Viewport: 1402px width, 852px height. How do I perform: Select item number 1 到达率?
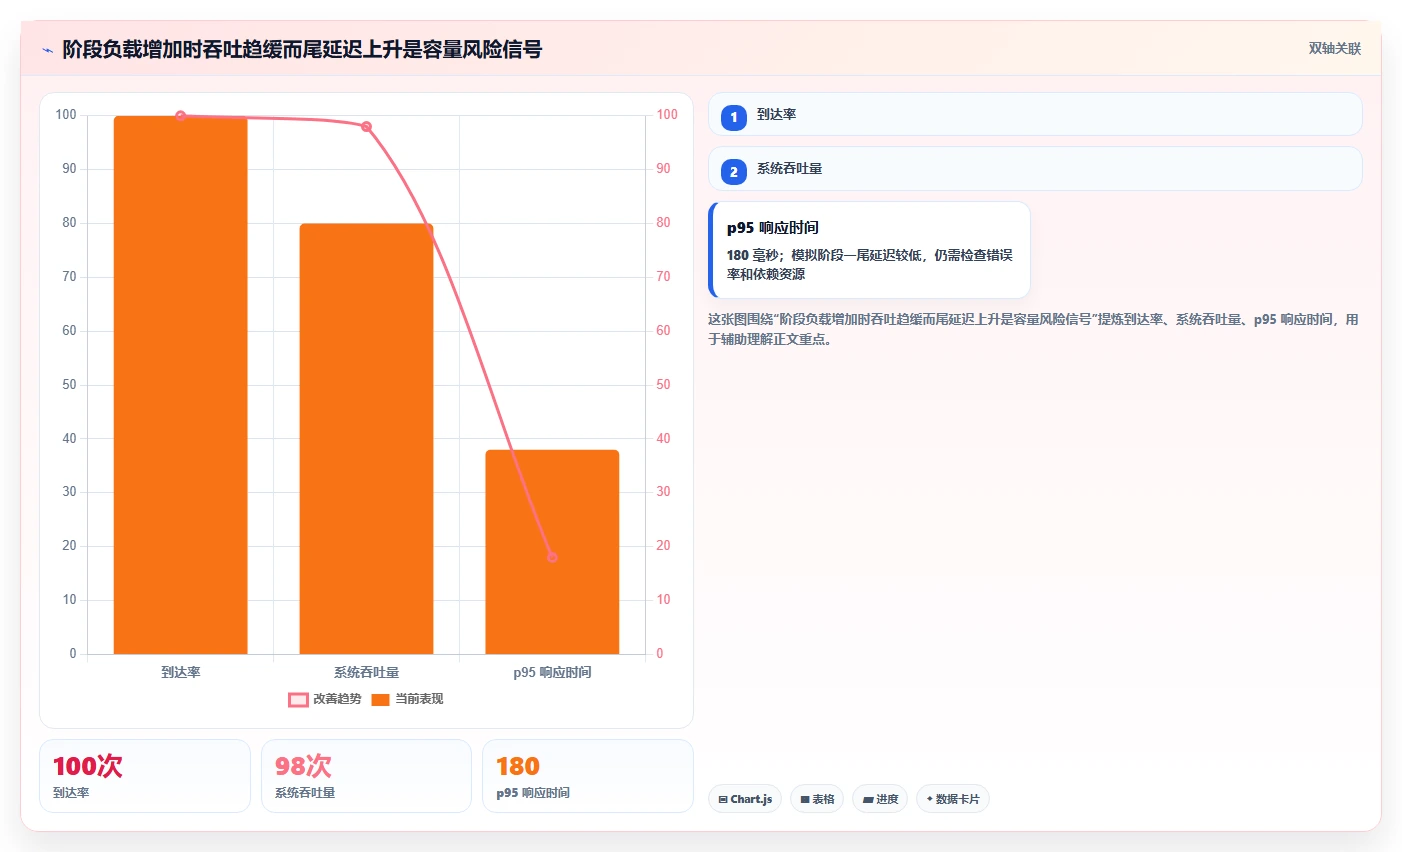click(1035, 114)
